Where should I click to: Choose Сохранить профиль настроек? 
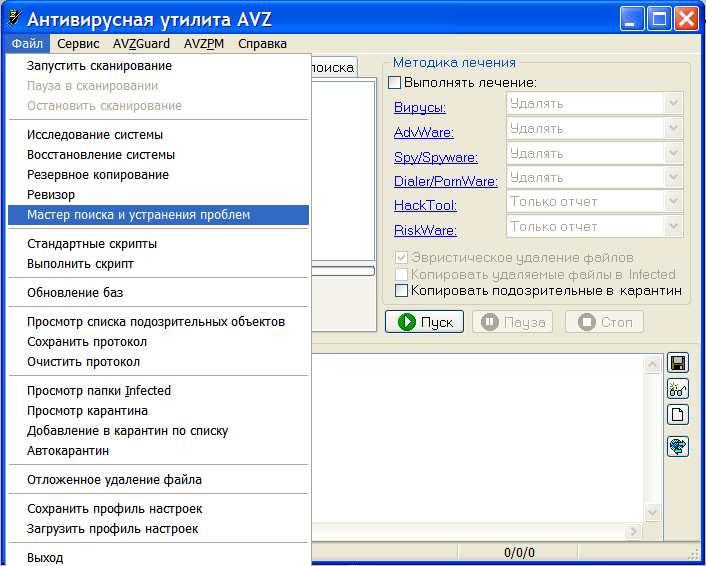[x=158, y=509]
